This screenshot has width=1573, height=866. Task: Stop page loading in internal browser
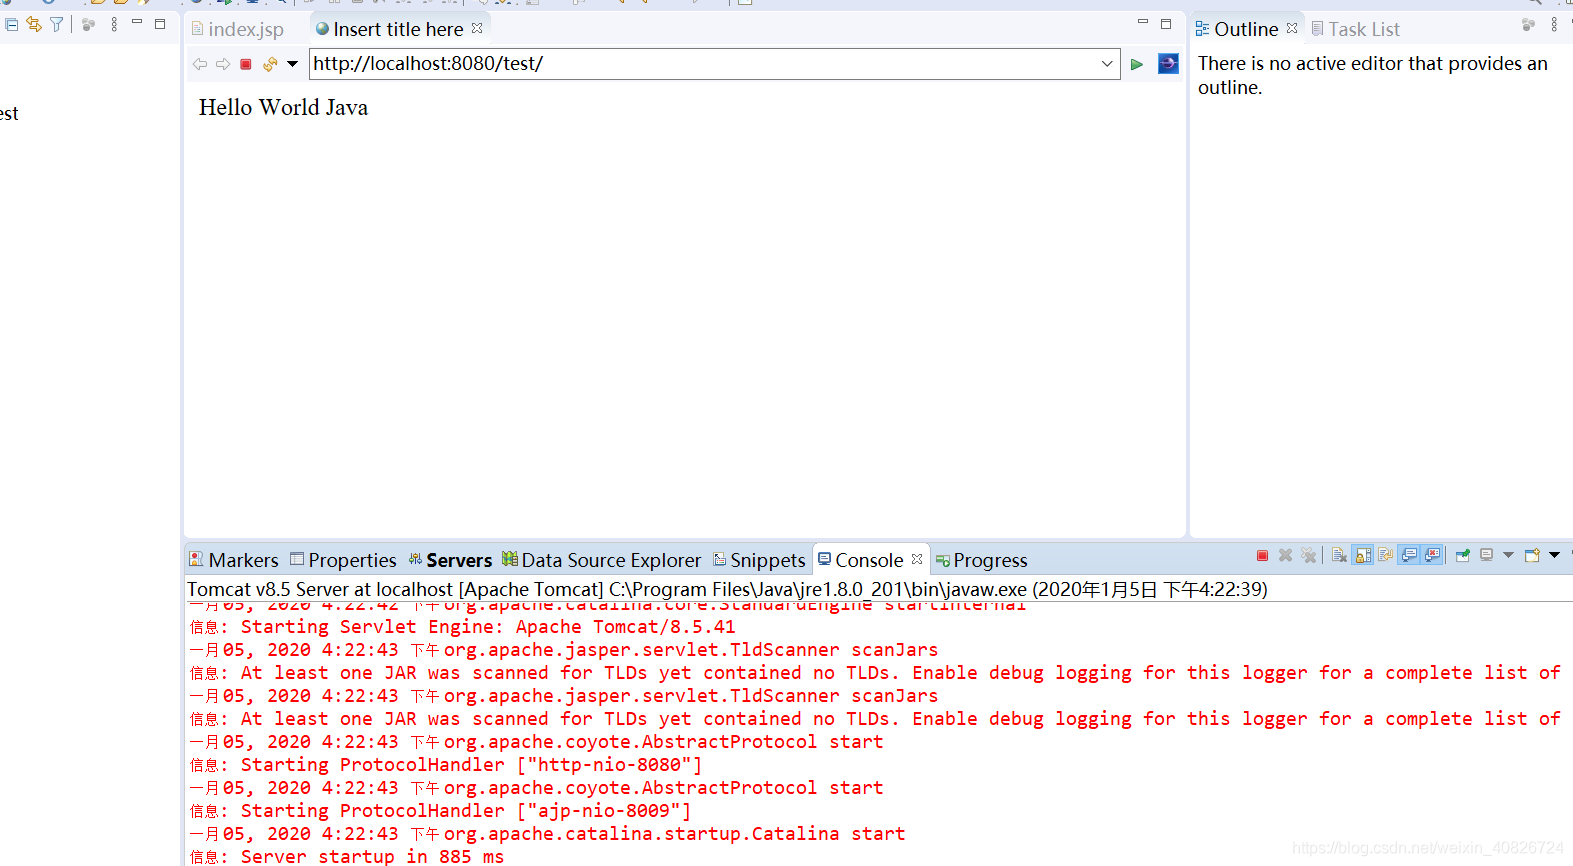(x=246, y=64)
